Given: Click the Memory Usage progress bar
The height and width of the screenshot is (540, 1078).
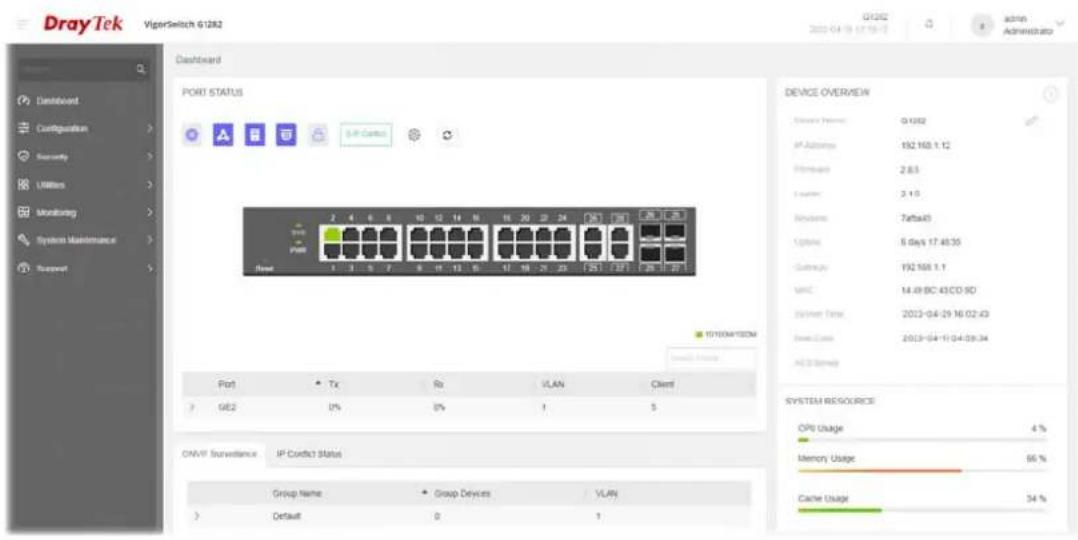Looking at the screenshot, I should tap(921, 471).
